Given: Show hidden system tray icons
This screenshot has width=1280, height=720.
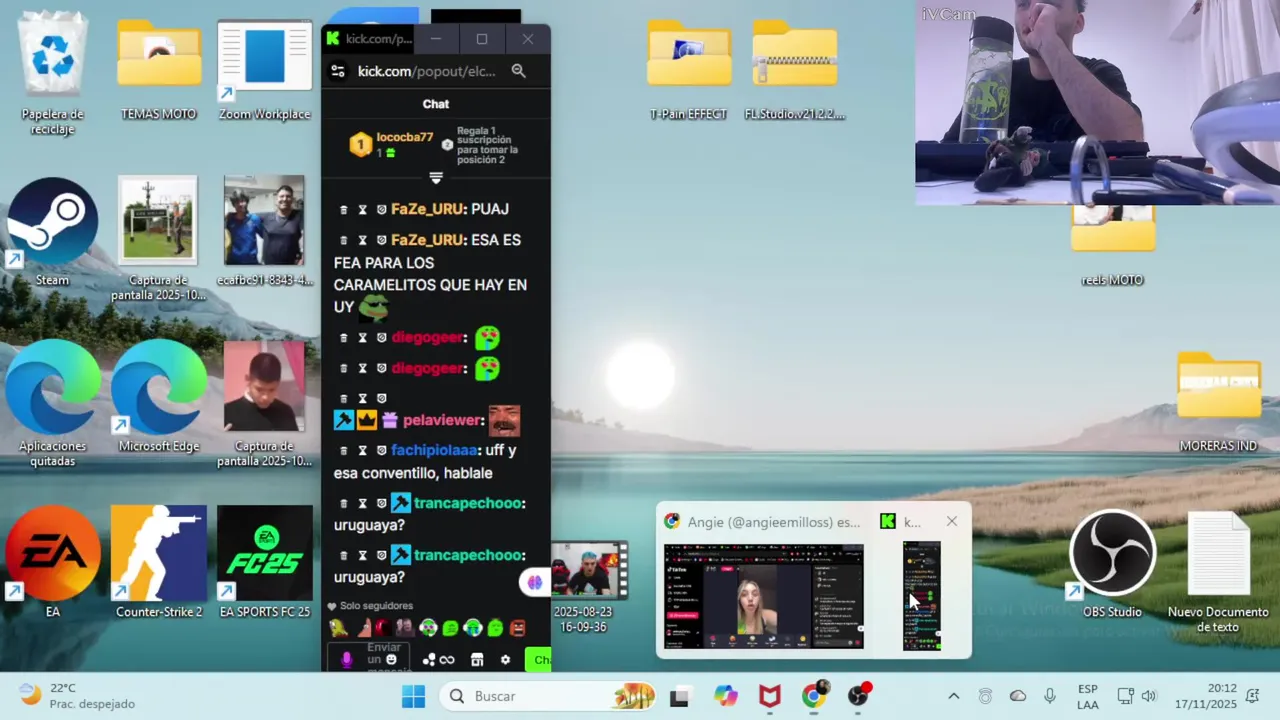Looking at the screenshot, I should 953,696.
